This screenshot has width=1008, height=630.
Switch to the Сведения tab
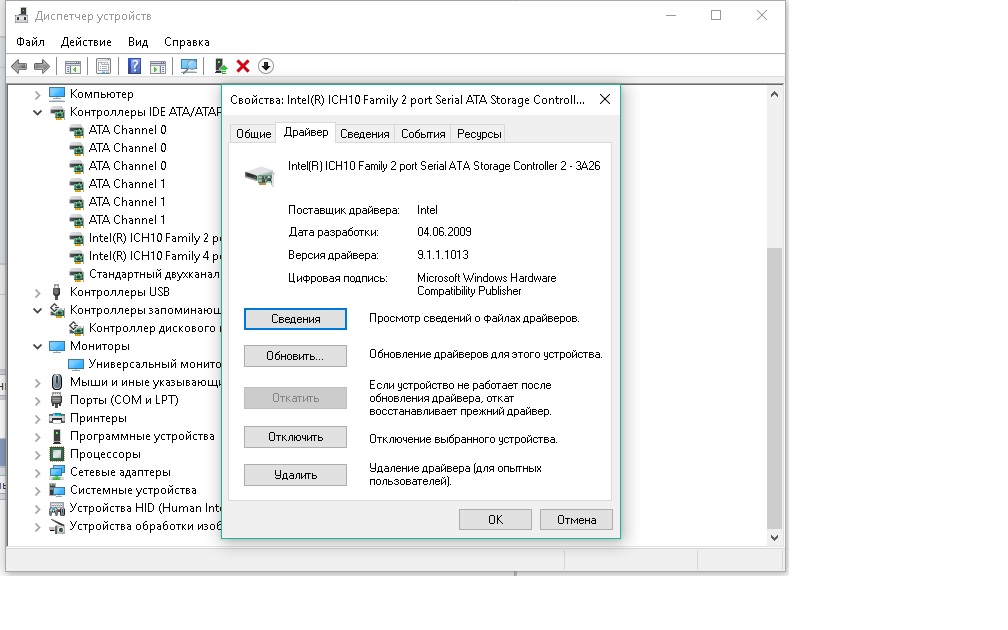[x=364, y=134]
